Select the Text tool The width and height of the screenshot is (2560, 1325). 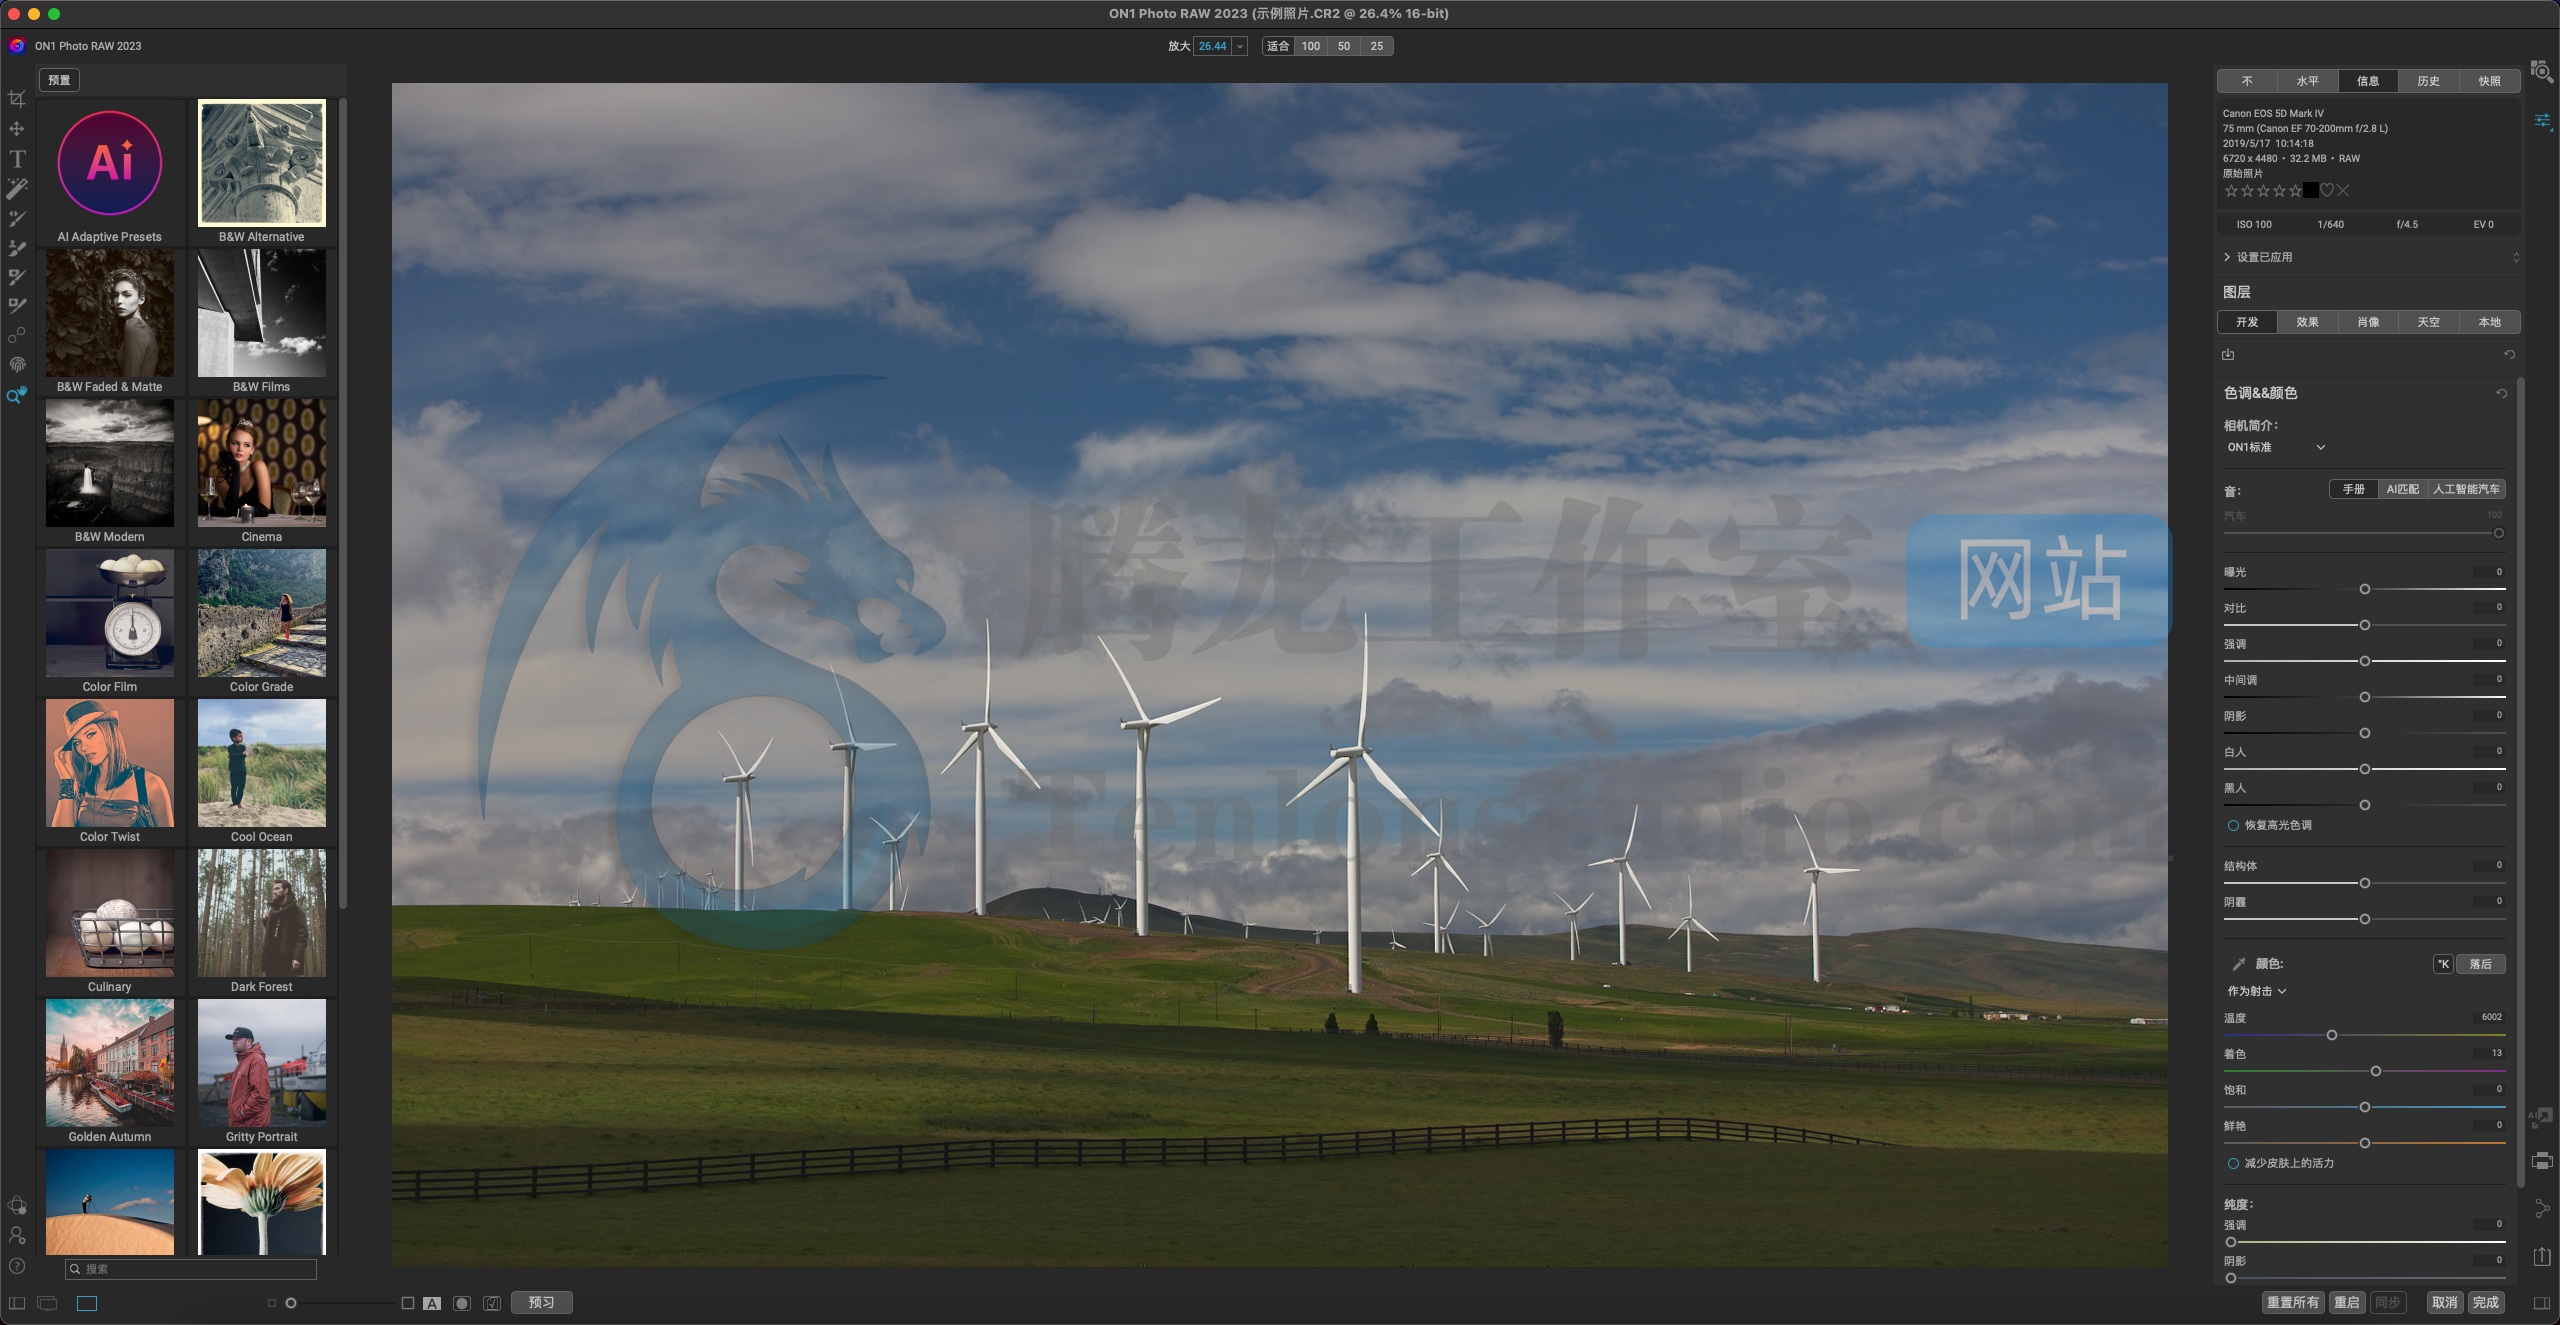[x=17, y=159]
